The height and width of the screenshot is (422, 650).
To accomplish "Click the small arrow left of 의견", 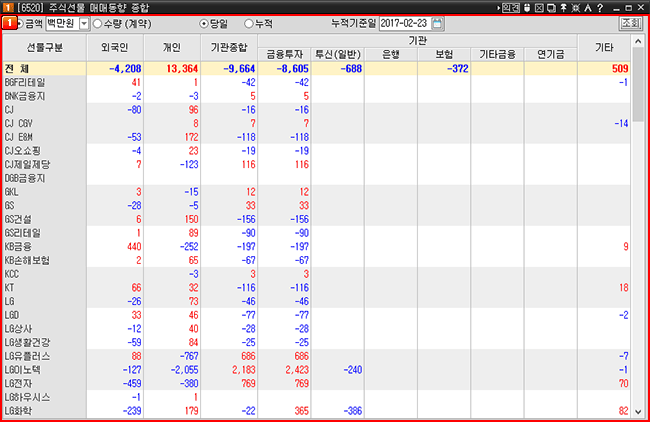I will 499,8.
